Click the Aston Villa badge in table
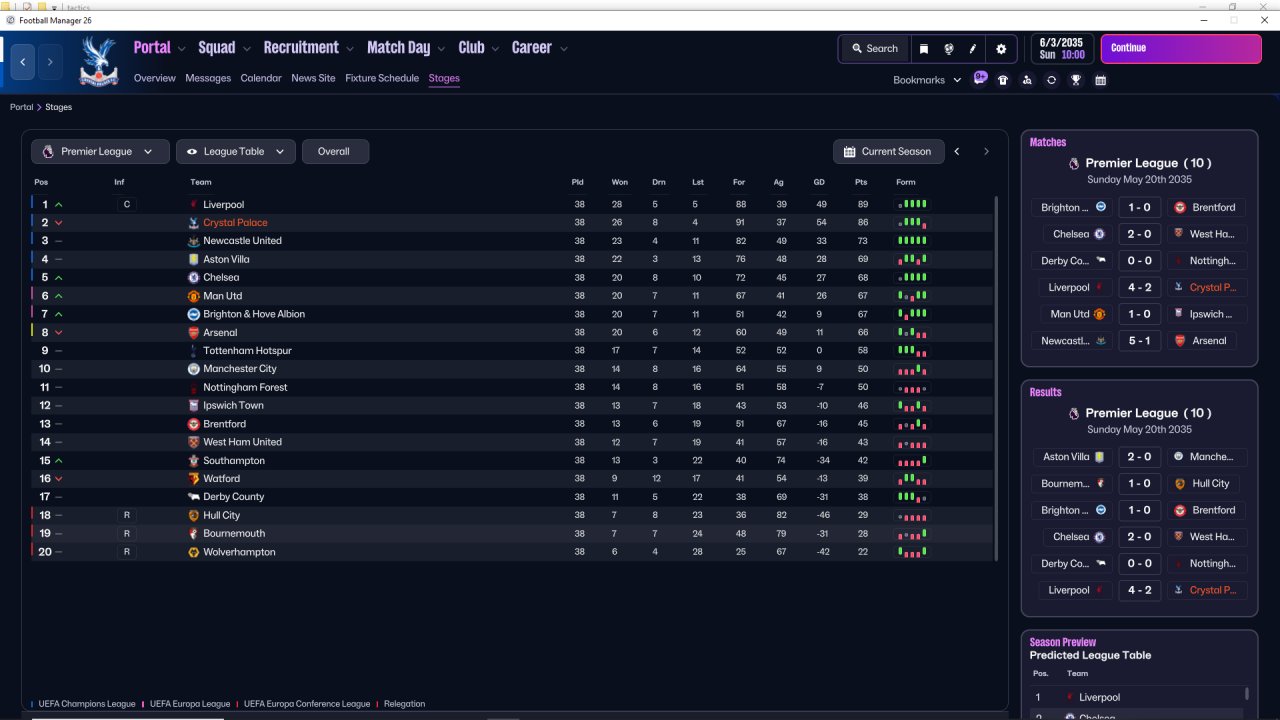 [194, 259]
